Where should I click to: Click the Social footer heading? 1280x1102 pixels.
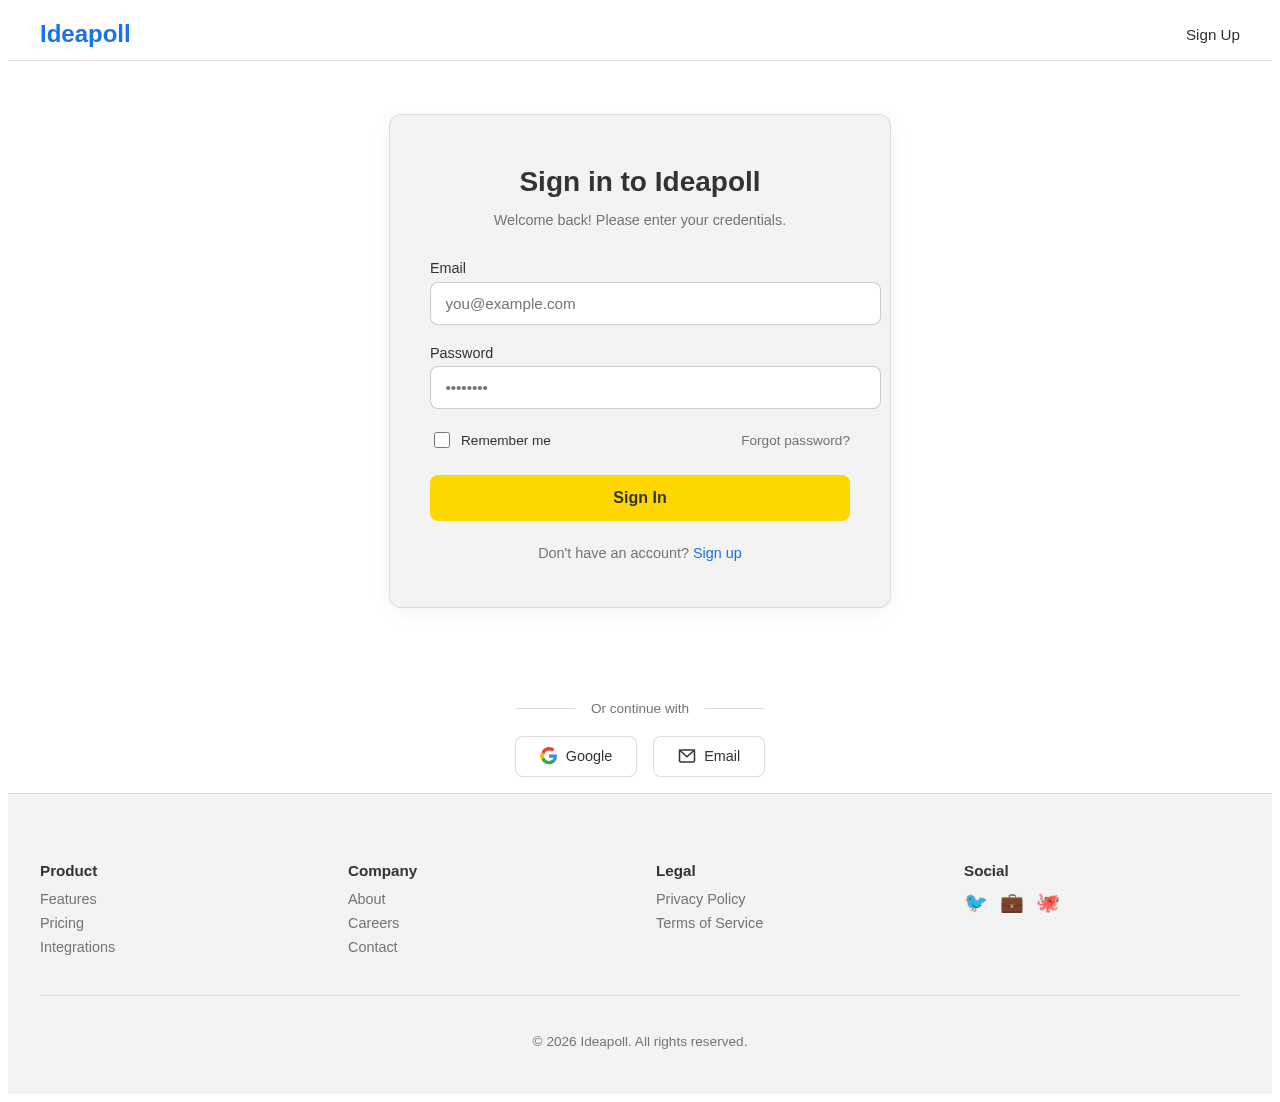click(986, 870)
